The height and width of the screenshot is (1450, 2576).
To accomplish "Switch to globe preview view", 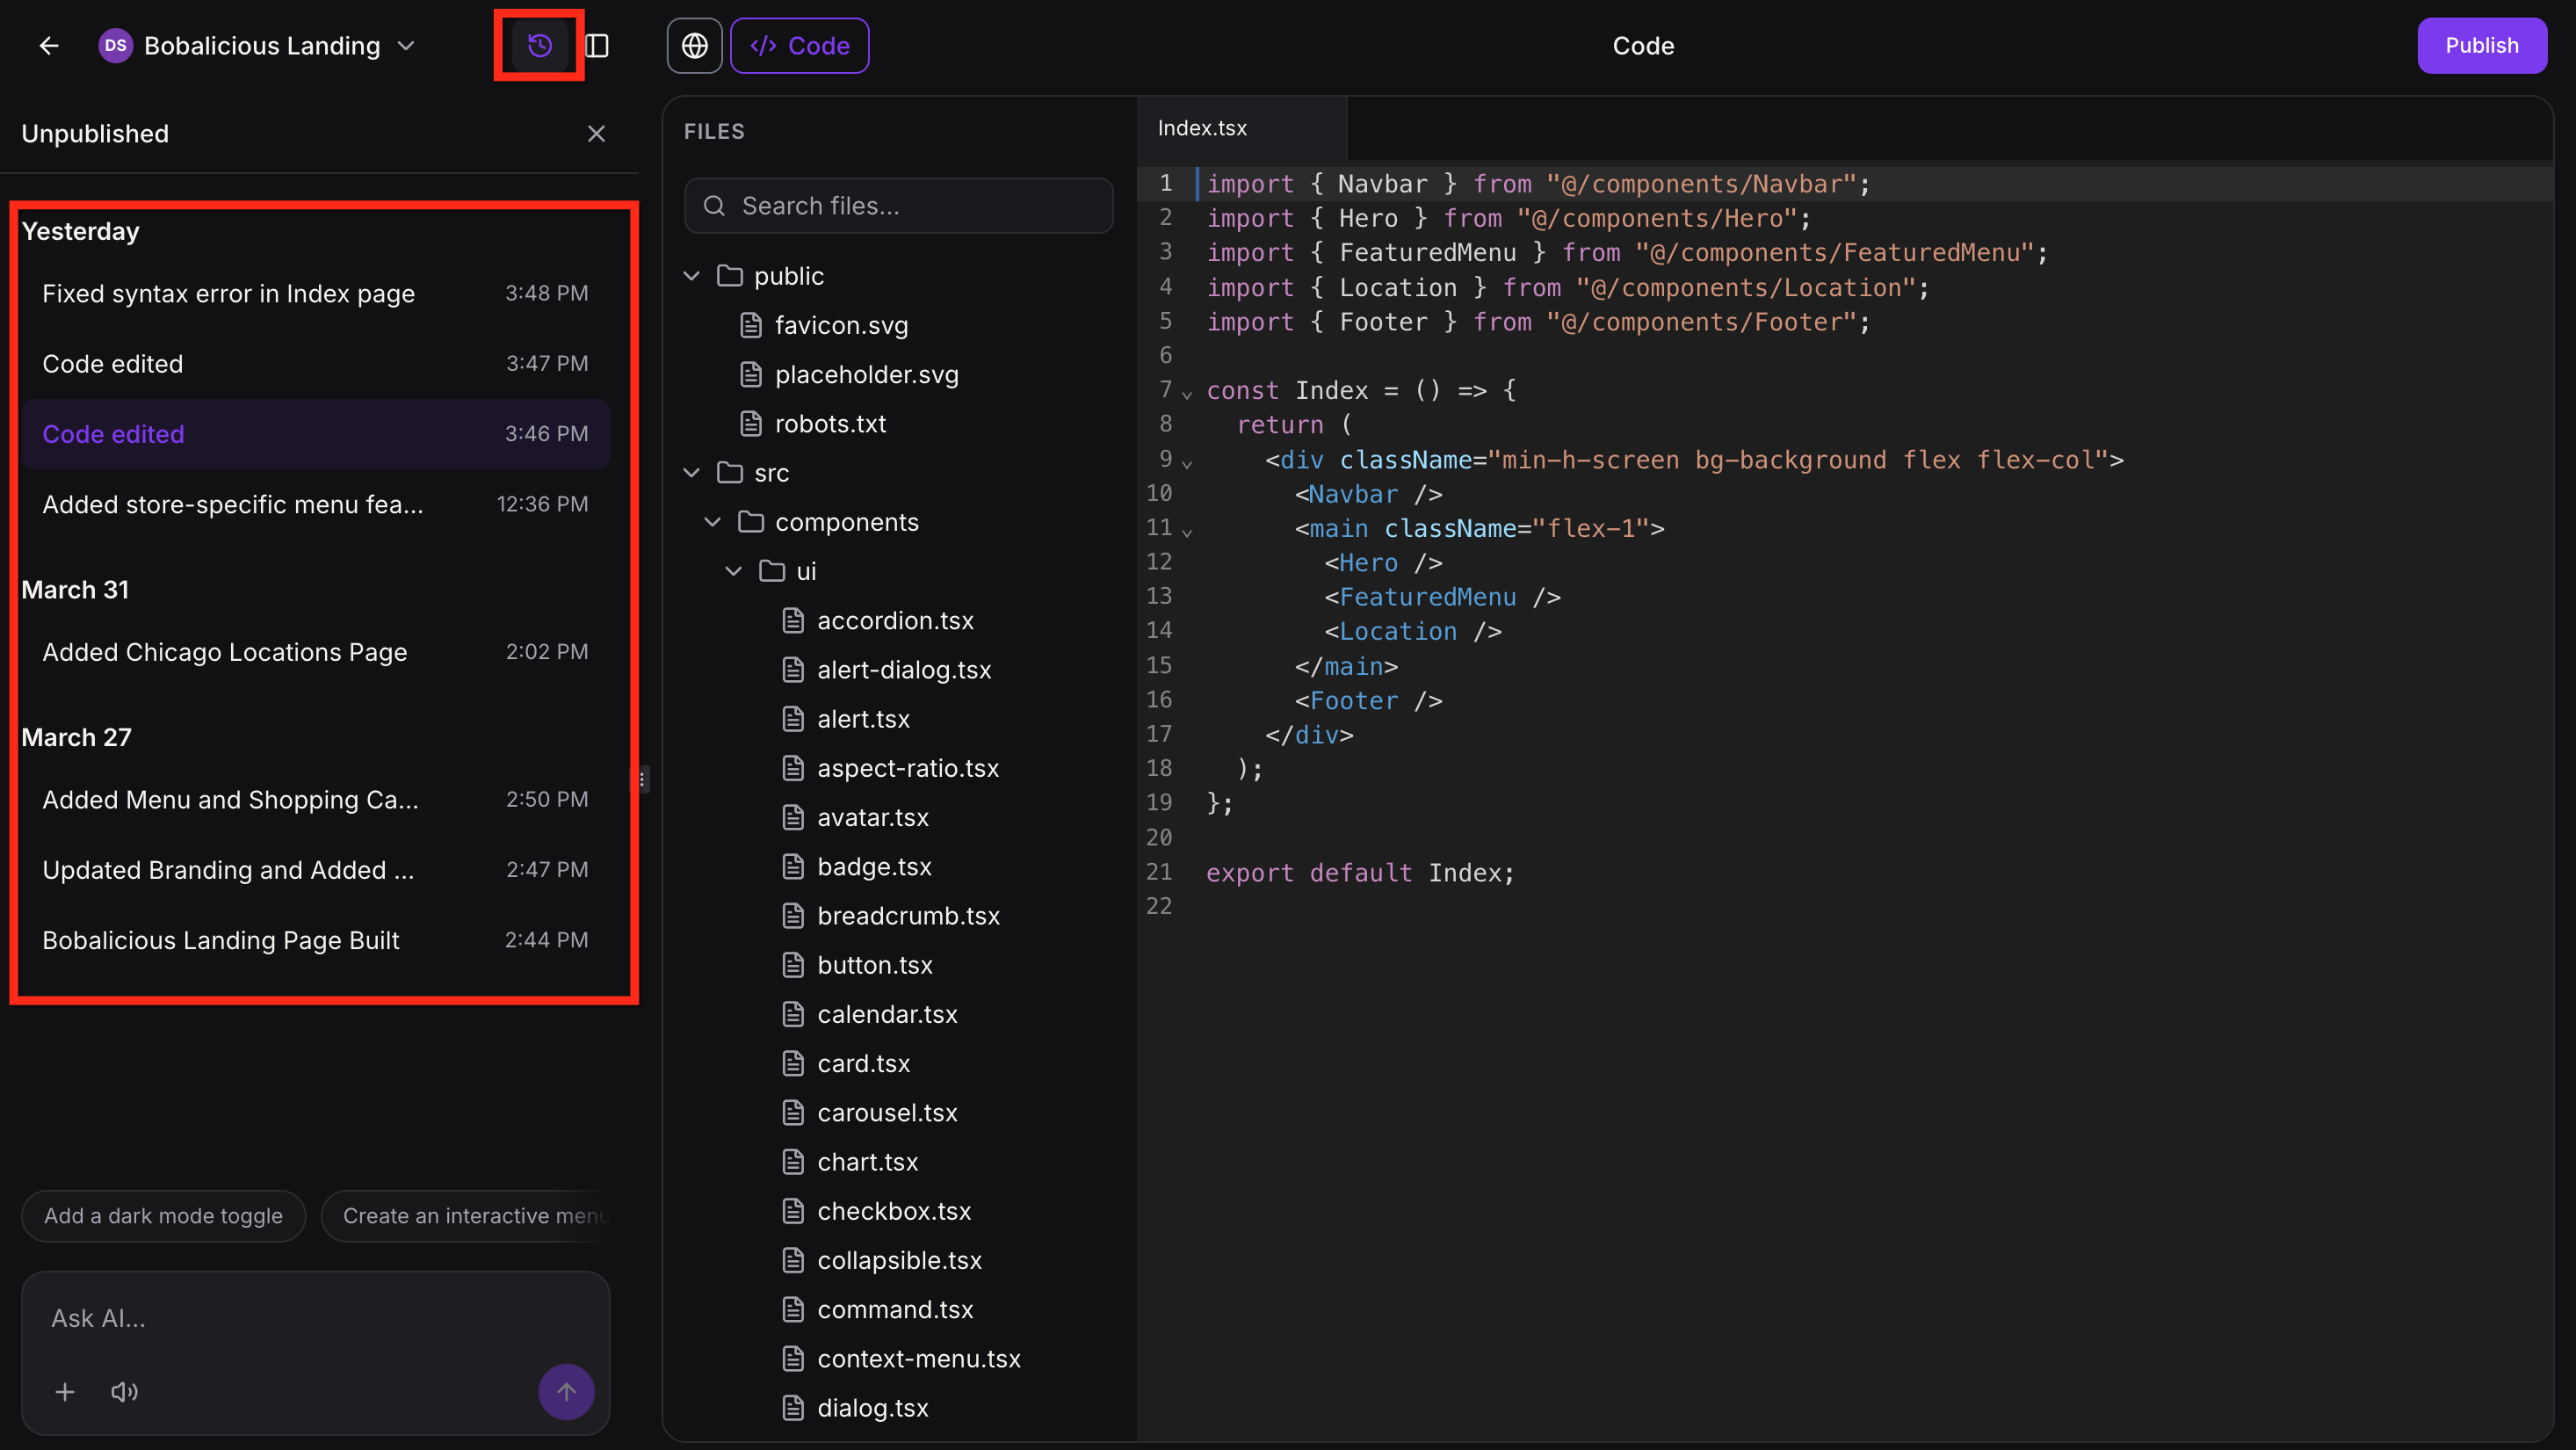I will pyautogui.click(x=694, y=46).
